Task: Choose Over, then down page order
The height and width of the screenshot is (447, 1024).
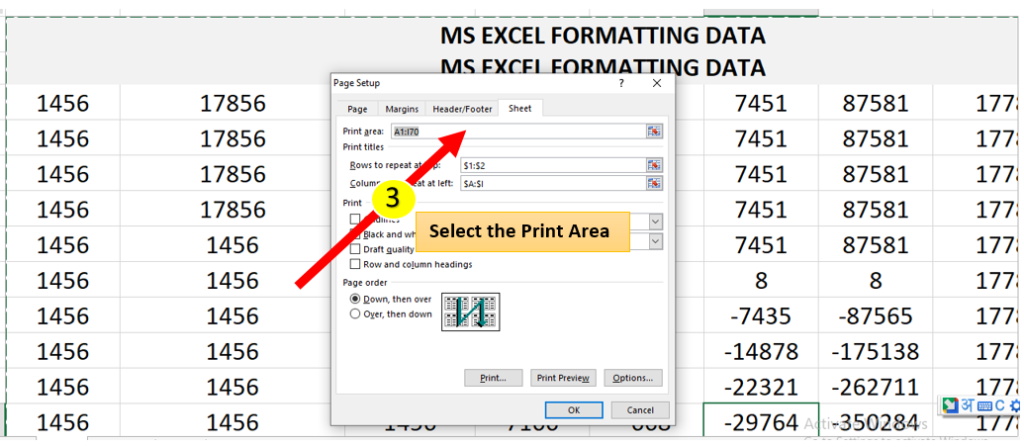Action: click(355, 314)
